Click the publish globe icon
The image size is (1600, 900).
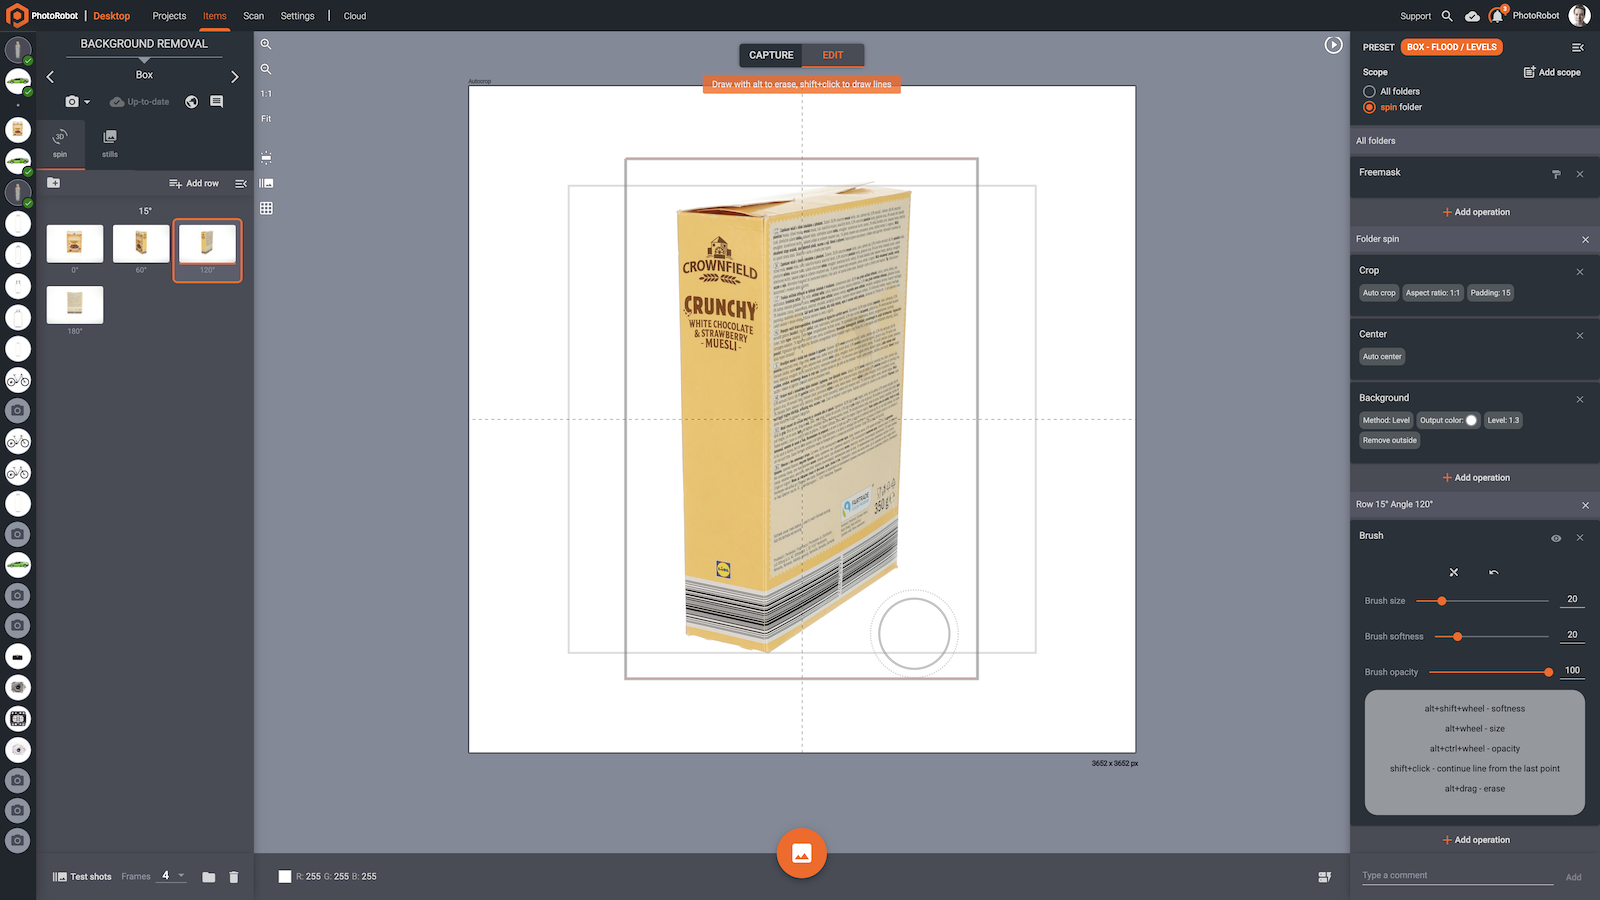coord(191,101)
